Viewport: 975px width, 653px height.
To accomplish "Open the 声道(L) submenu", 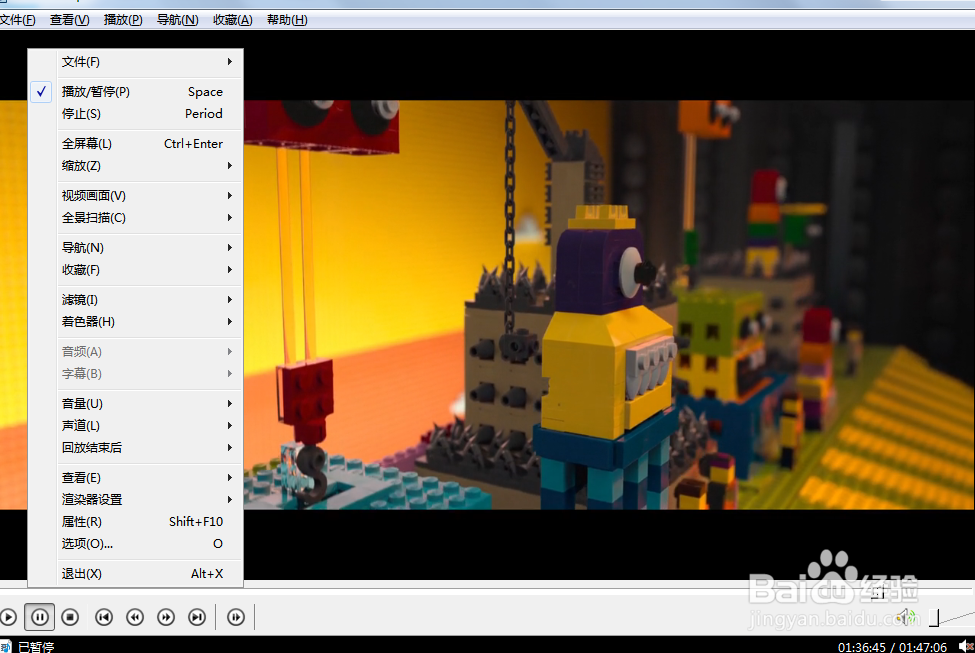I will [136, 425].
